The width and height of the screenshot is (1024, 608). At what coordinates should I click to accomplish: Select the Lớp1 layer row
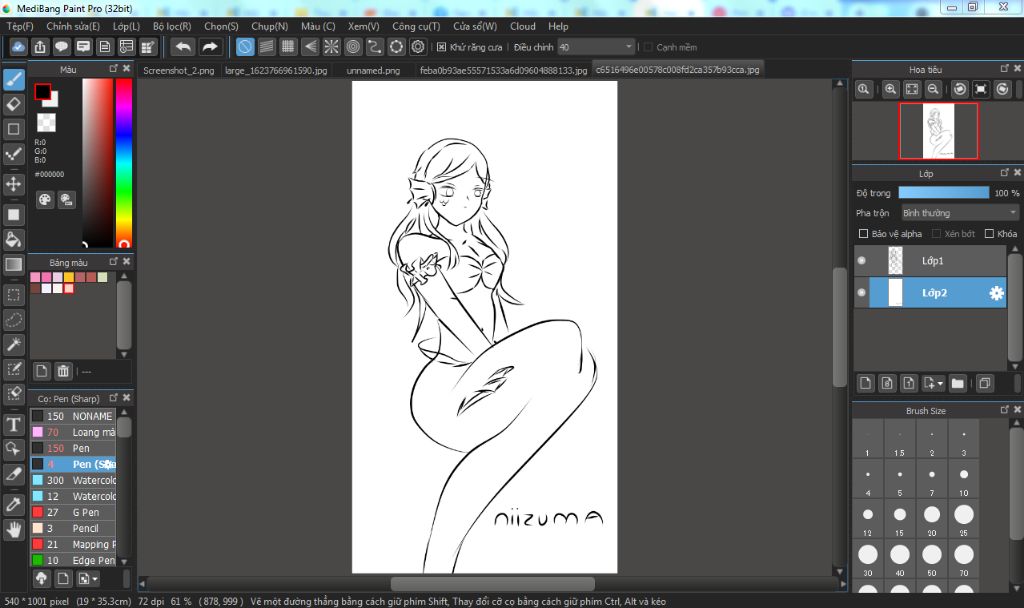click(930, 261)
